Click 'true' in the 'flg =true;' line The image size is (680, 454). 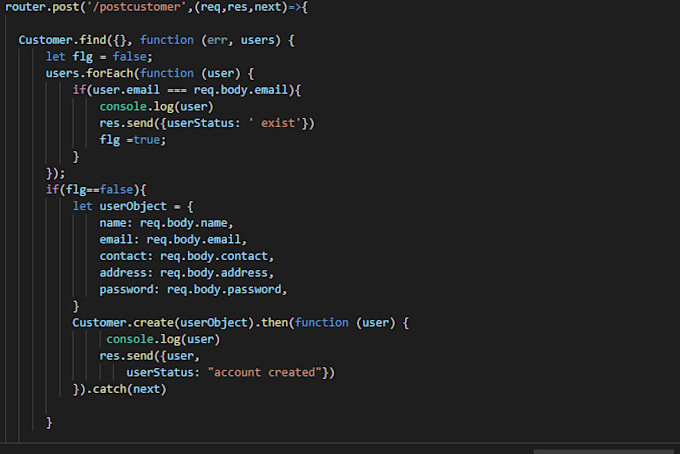coord(147,140)
